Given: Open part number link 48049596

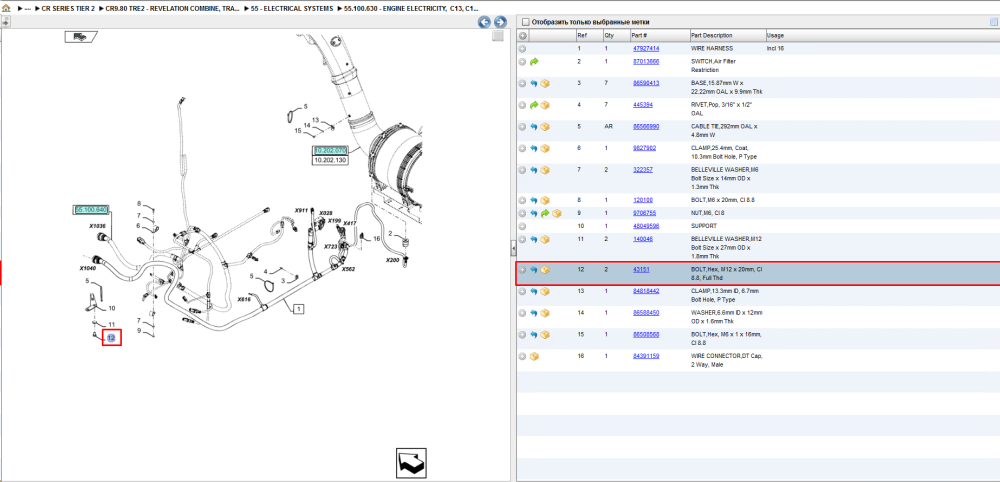Looking at the screenshot, I should tap(646, 226).
